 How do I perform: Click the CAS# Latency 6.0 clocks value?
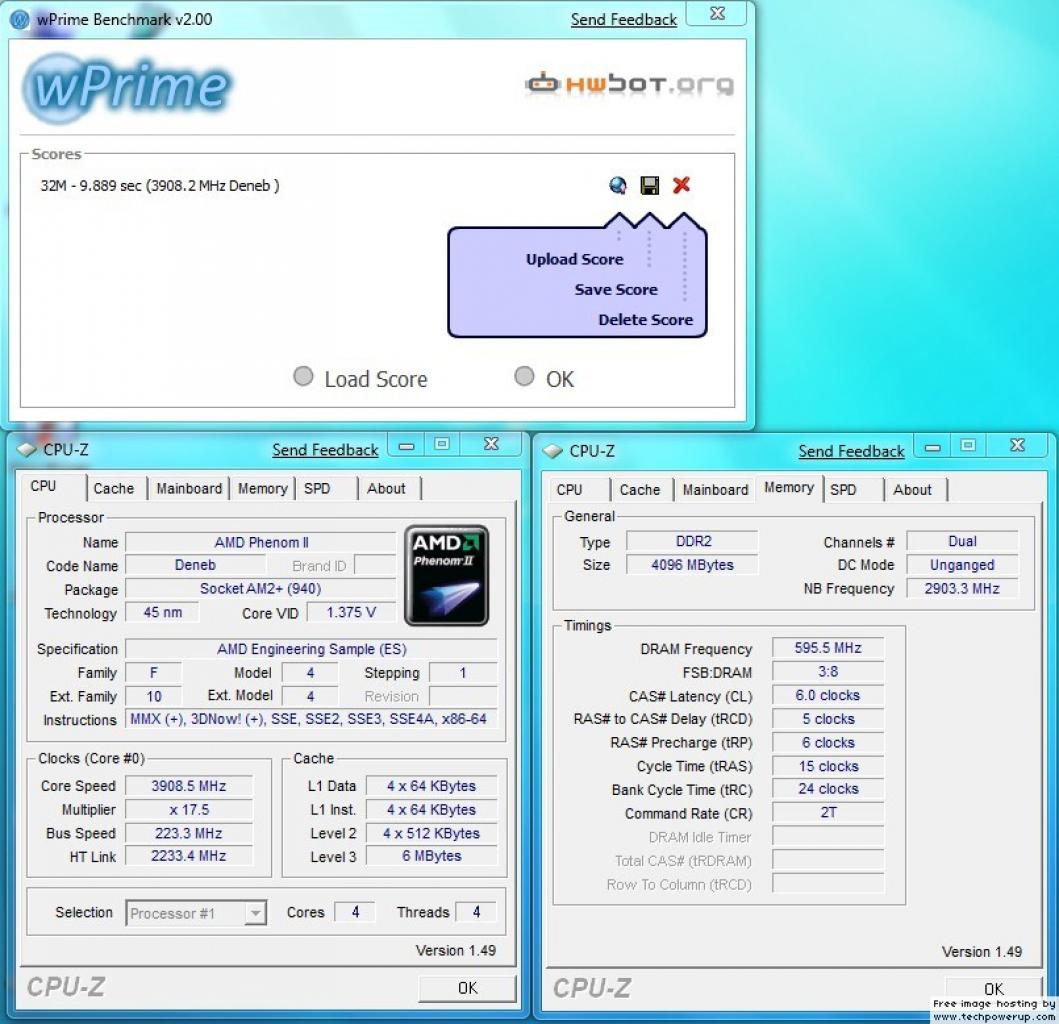click(828, 696)
